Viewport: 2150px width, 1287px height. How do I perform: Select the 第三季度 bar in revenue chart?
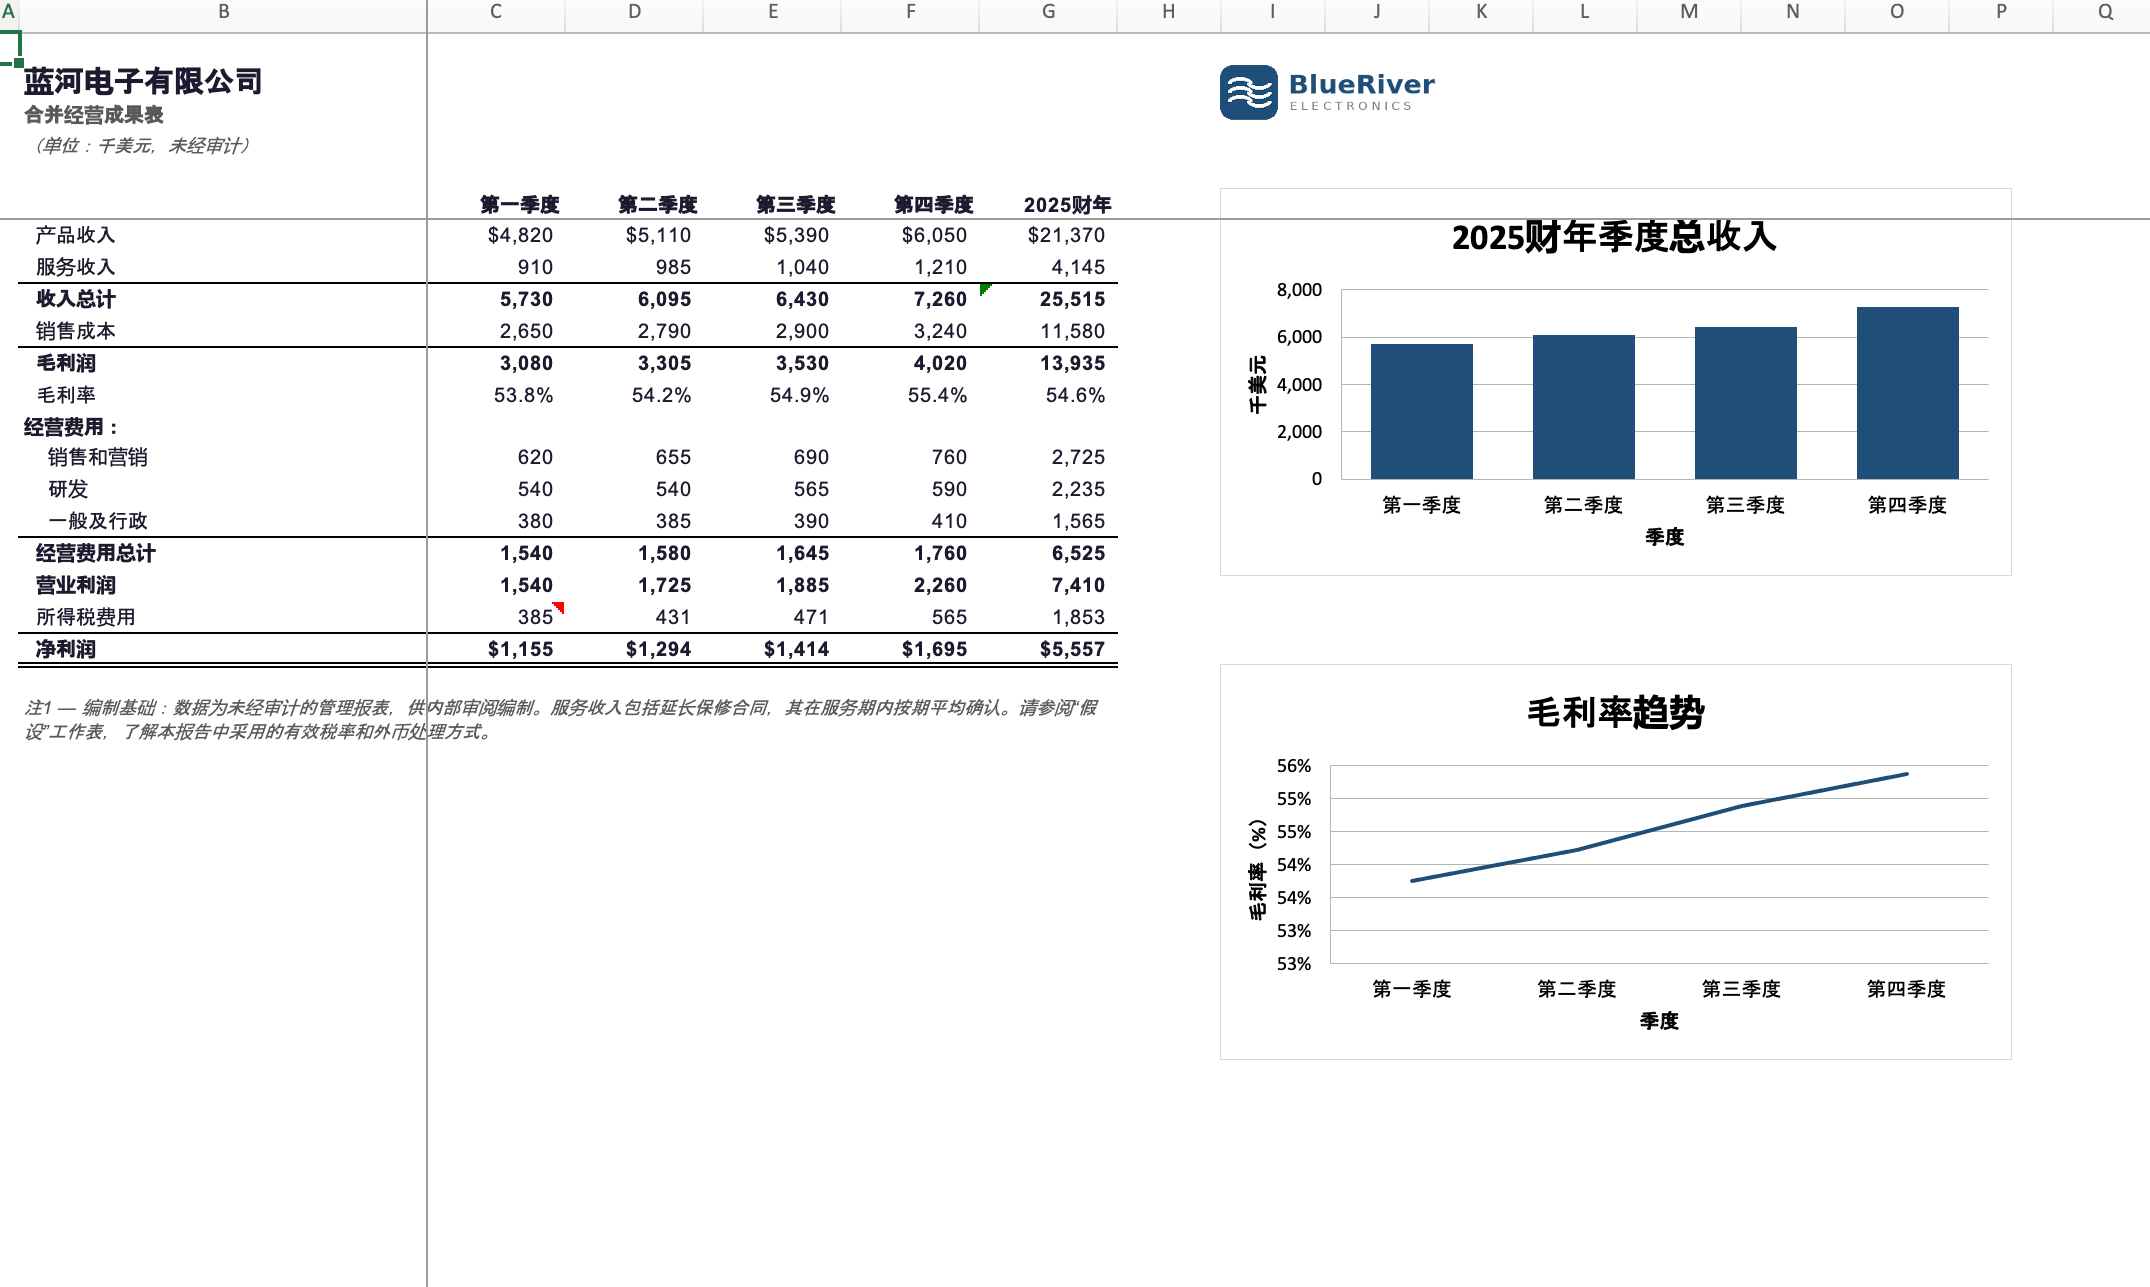(x=1745, y=403)
